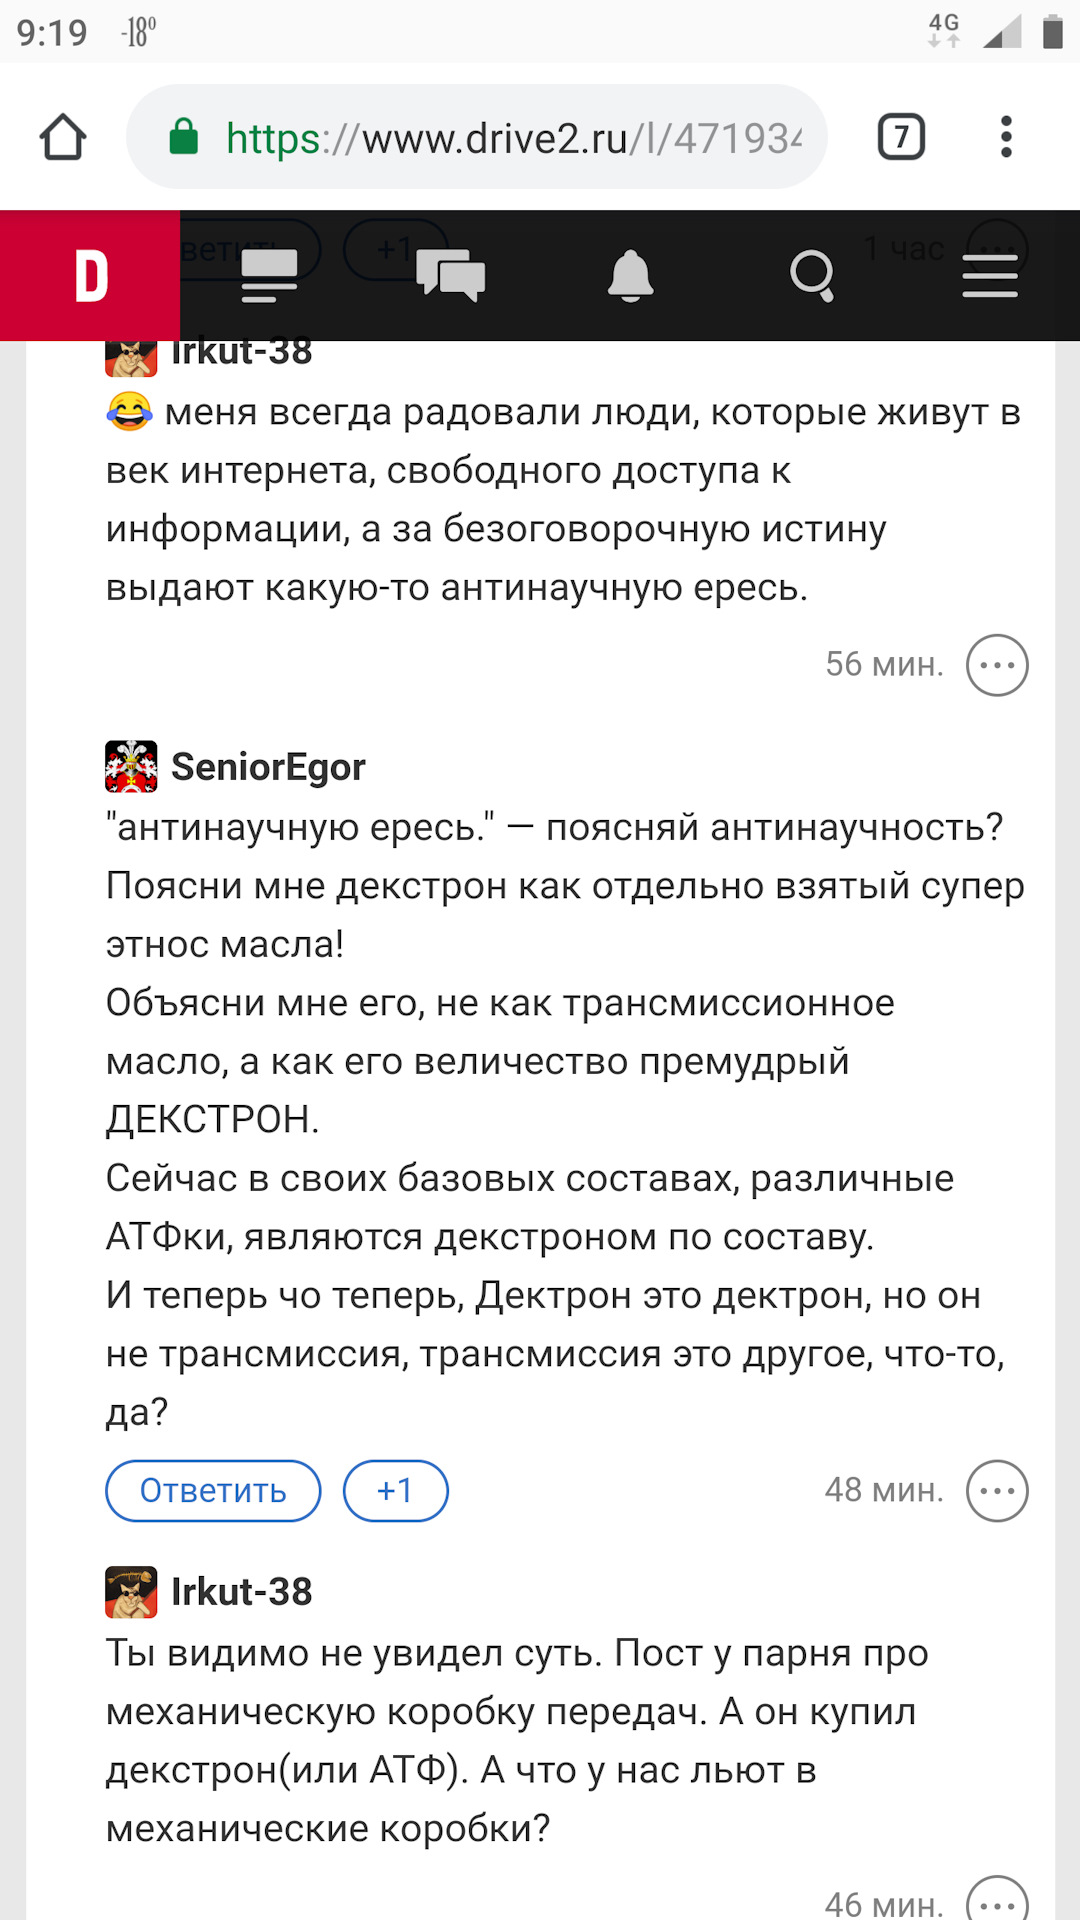
Task: Tap Irkut-38 avatar beside lower comment
Action: click(x=131, y=1592)
